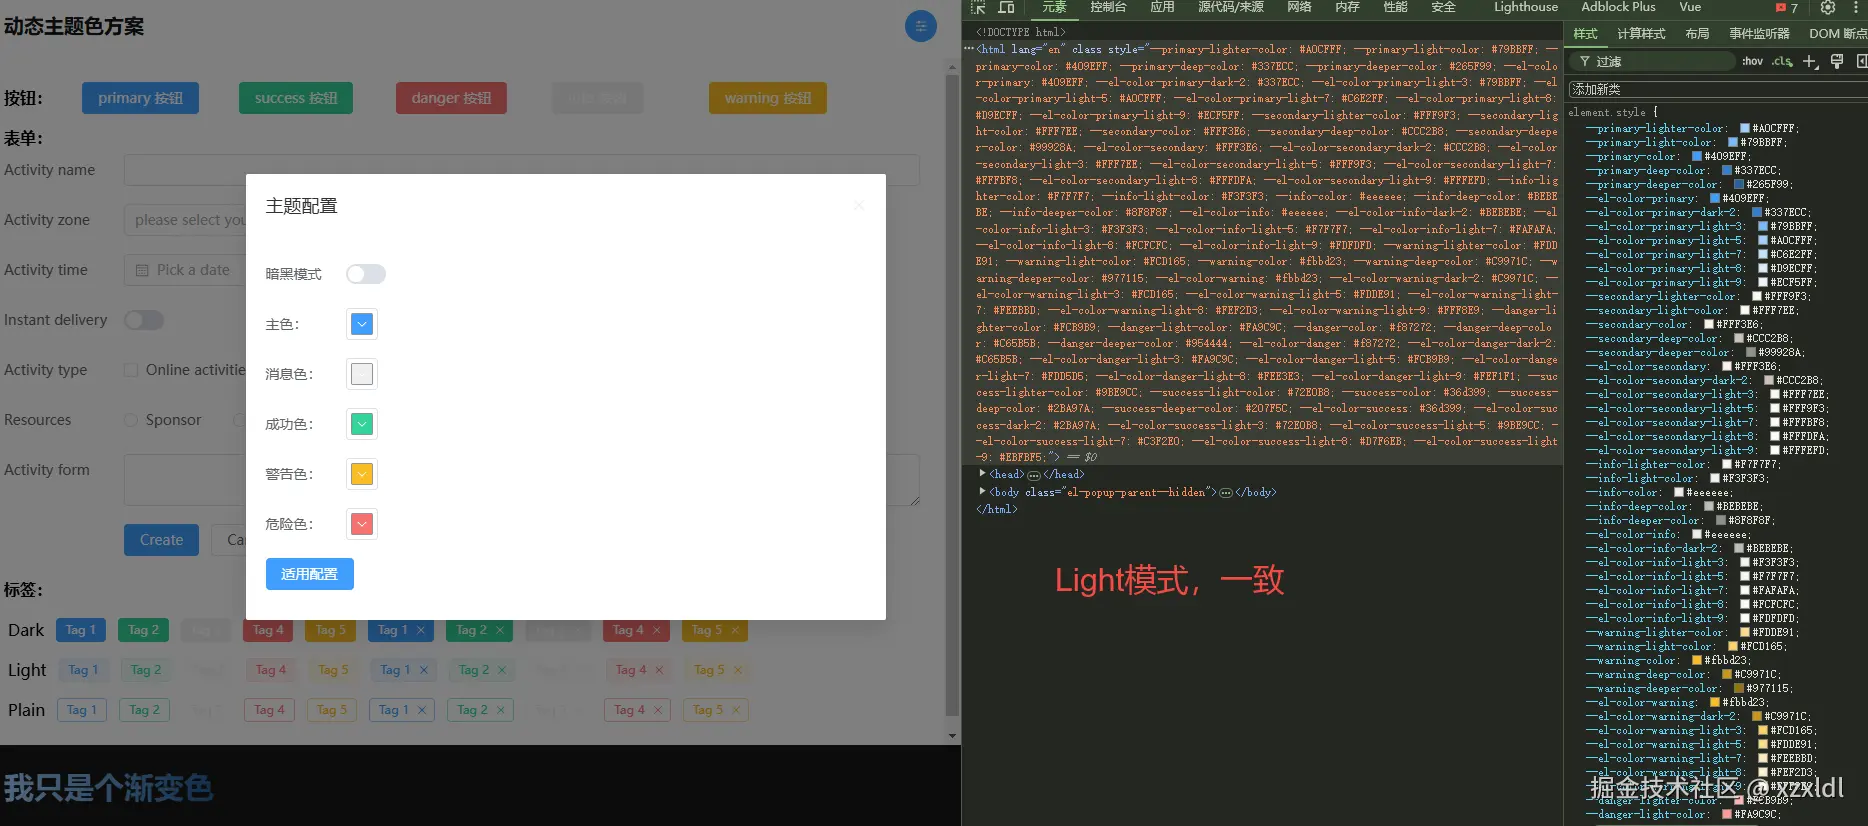Click the Create form button
This screenshot has width=1868, height=826.
coord(162,540)
